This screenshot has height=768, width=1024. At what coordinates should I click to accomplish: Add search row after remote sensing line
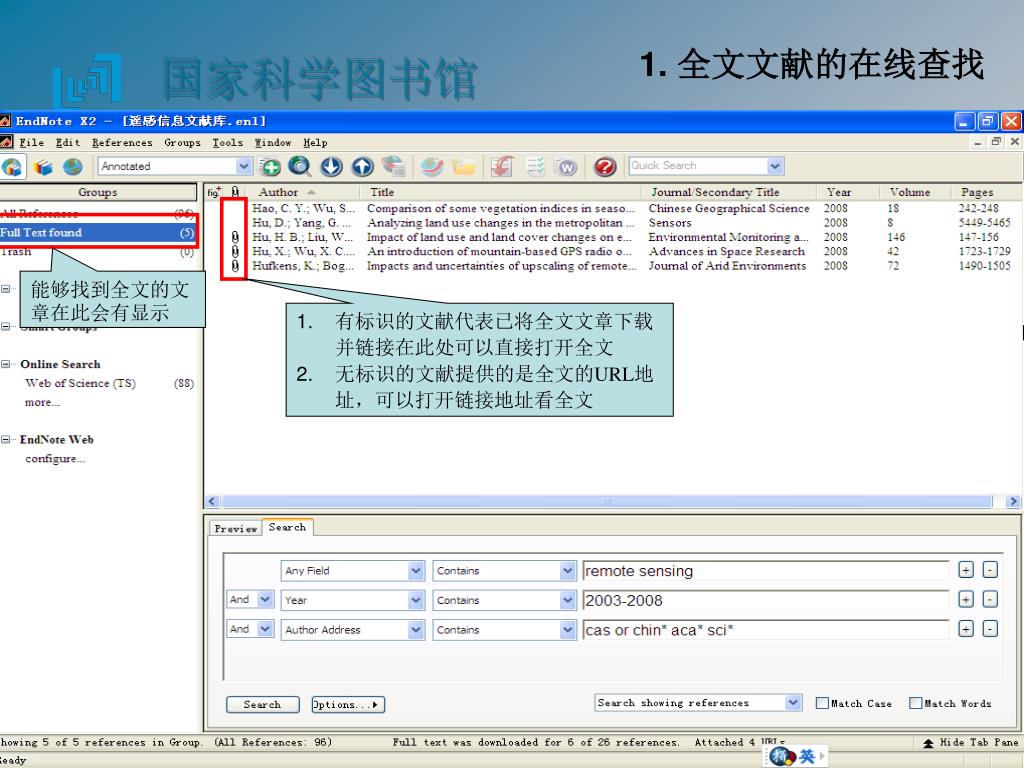pyautogui.click(x=966, y=570)
